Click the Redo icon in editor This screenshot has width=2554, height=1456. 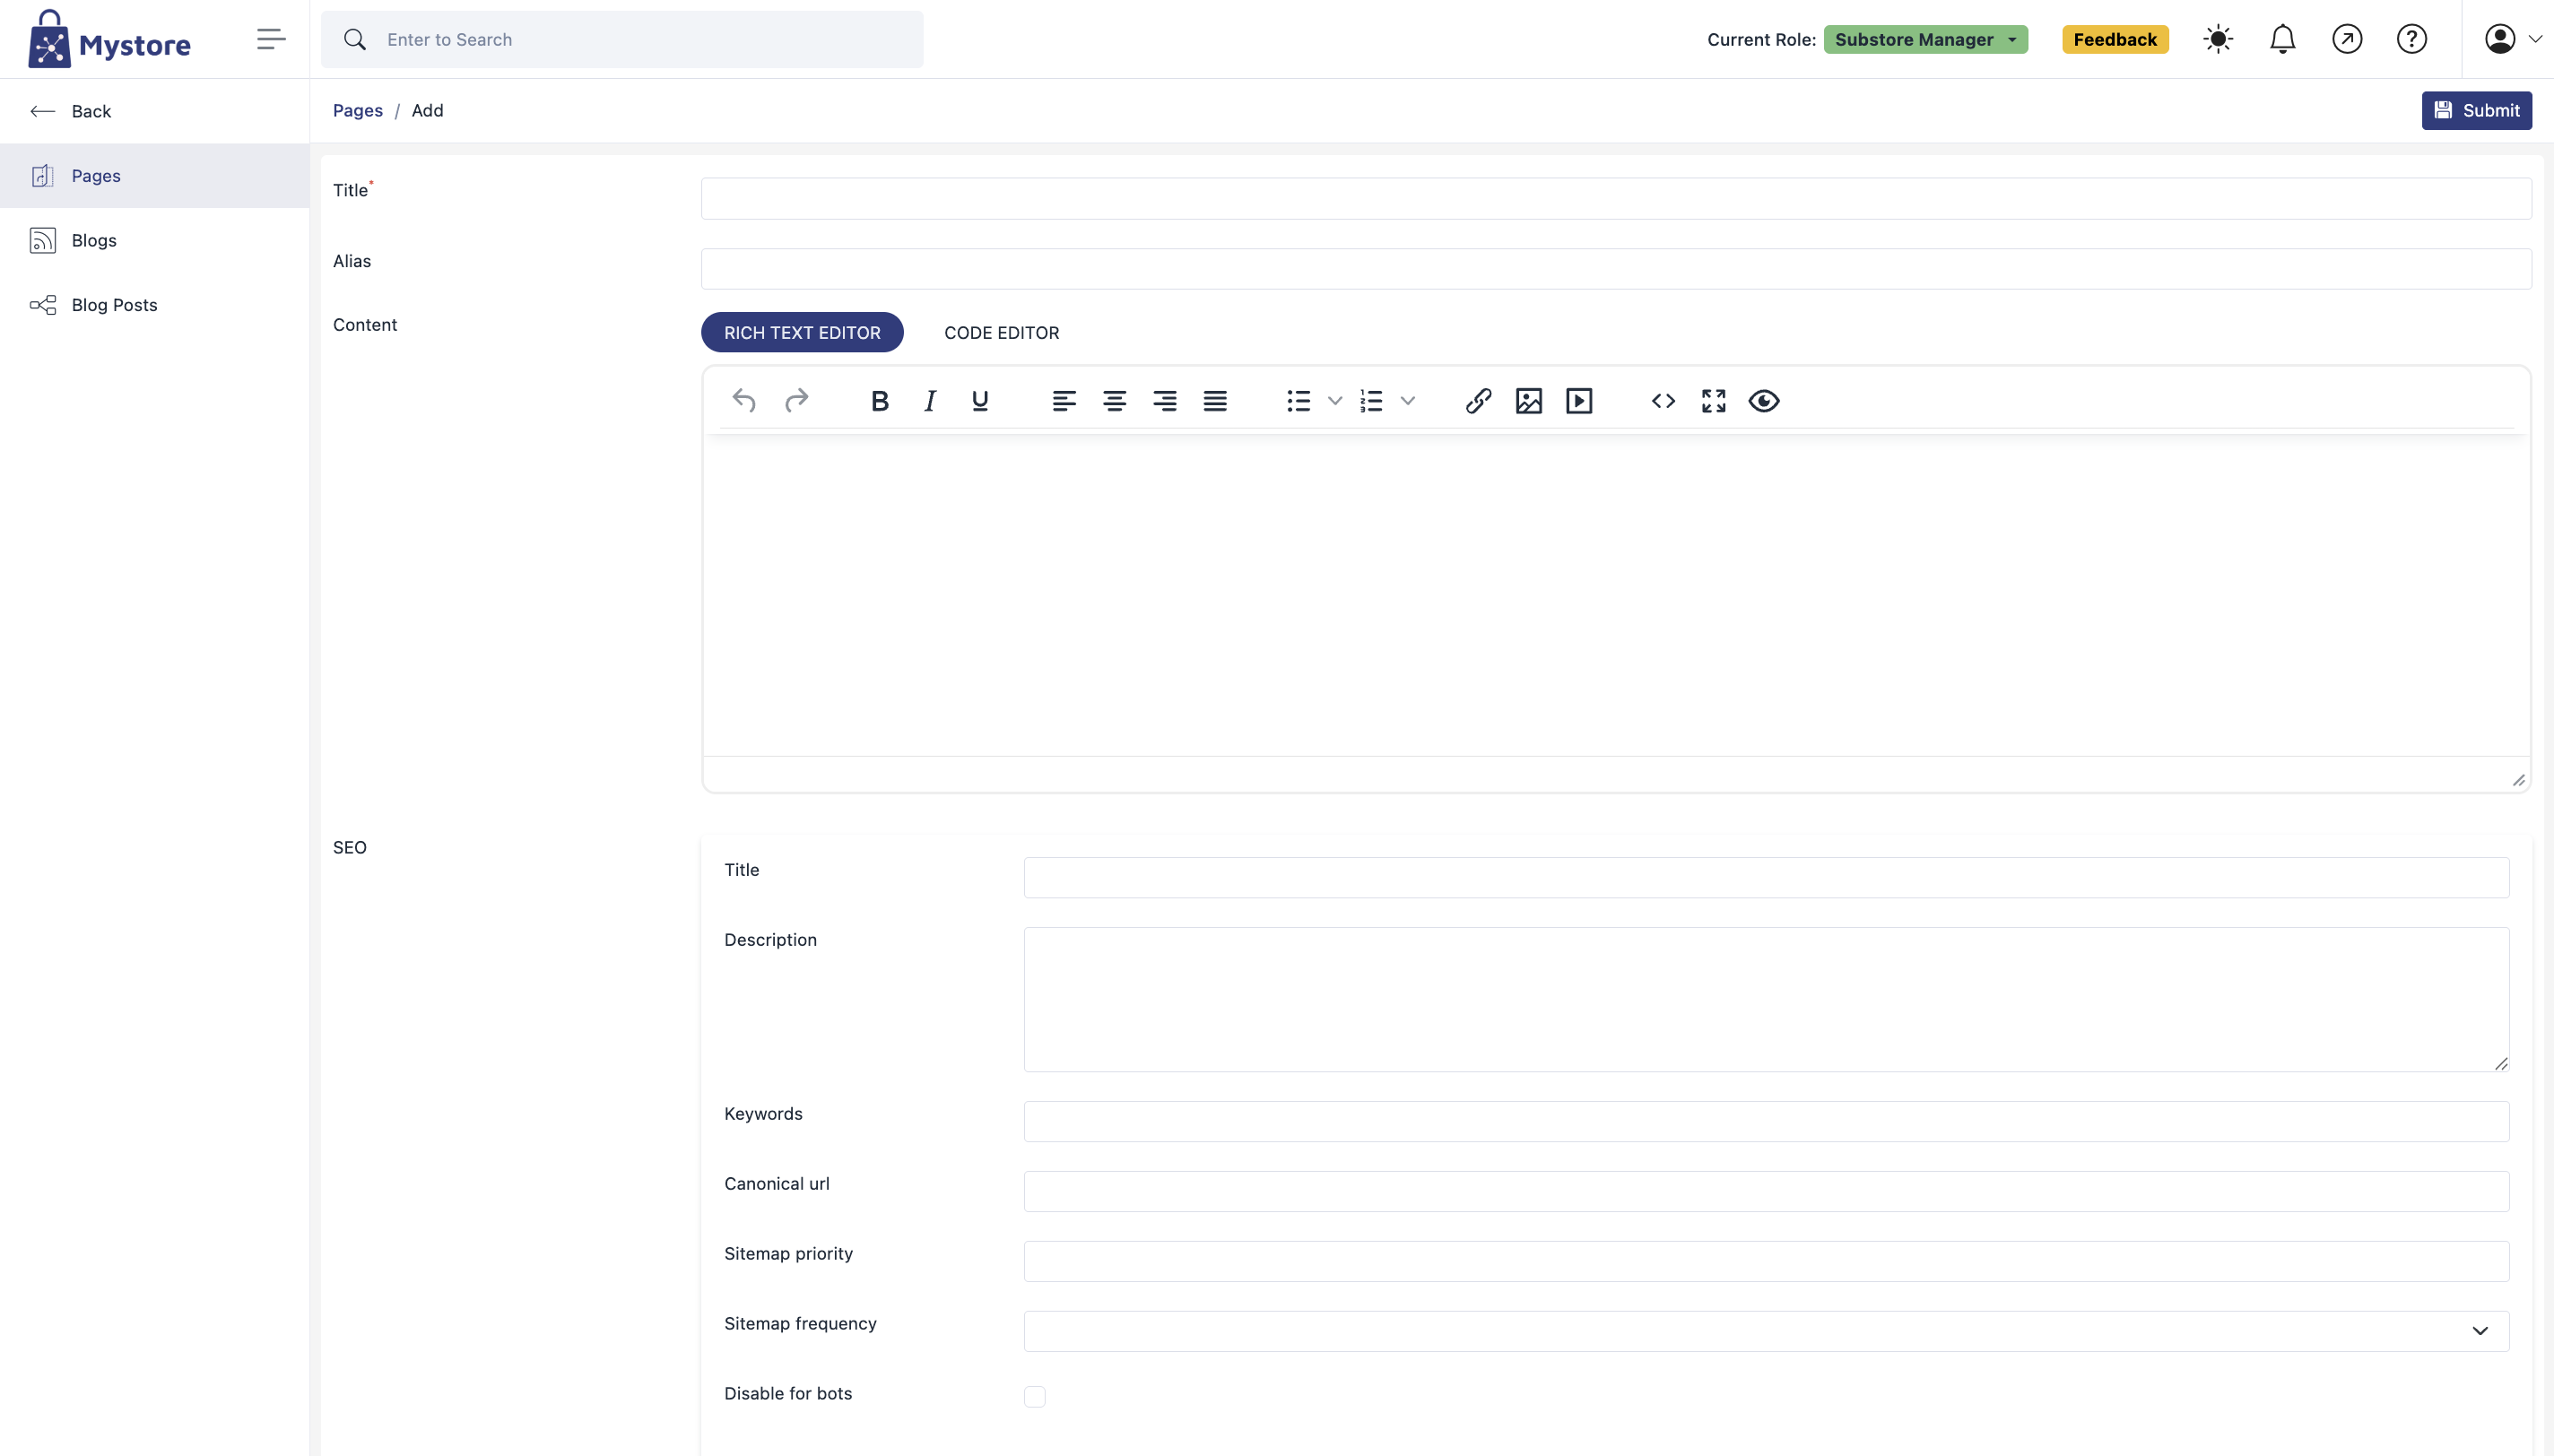pyautogui.click(x=796, y=401)
